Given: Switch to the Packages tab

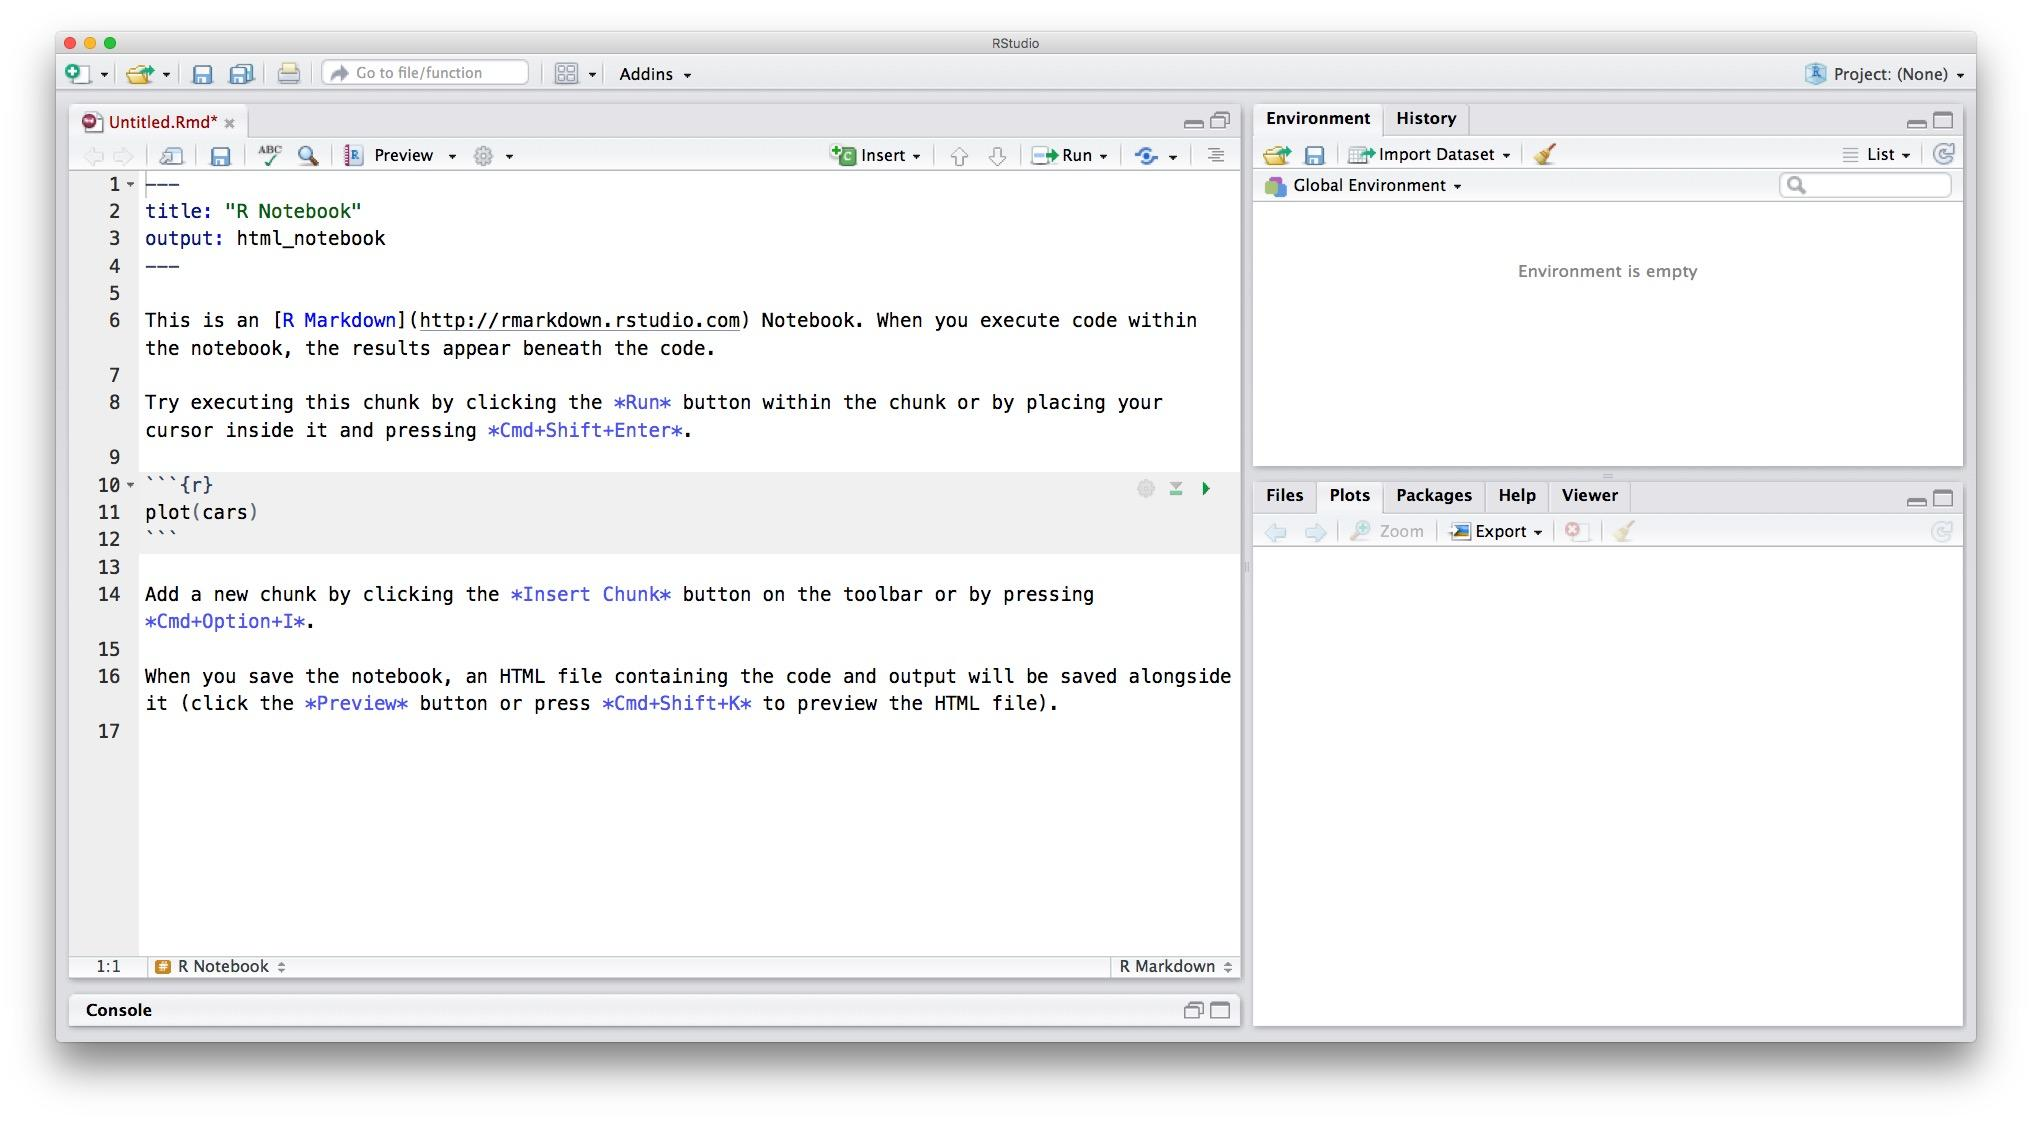Looking at the screenshot, I should (x=1433, y=496).
